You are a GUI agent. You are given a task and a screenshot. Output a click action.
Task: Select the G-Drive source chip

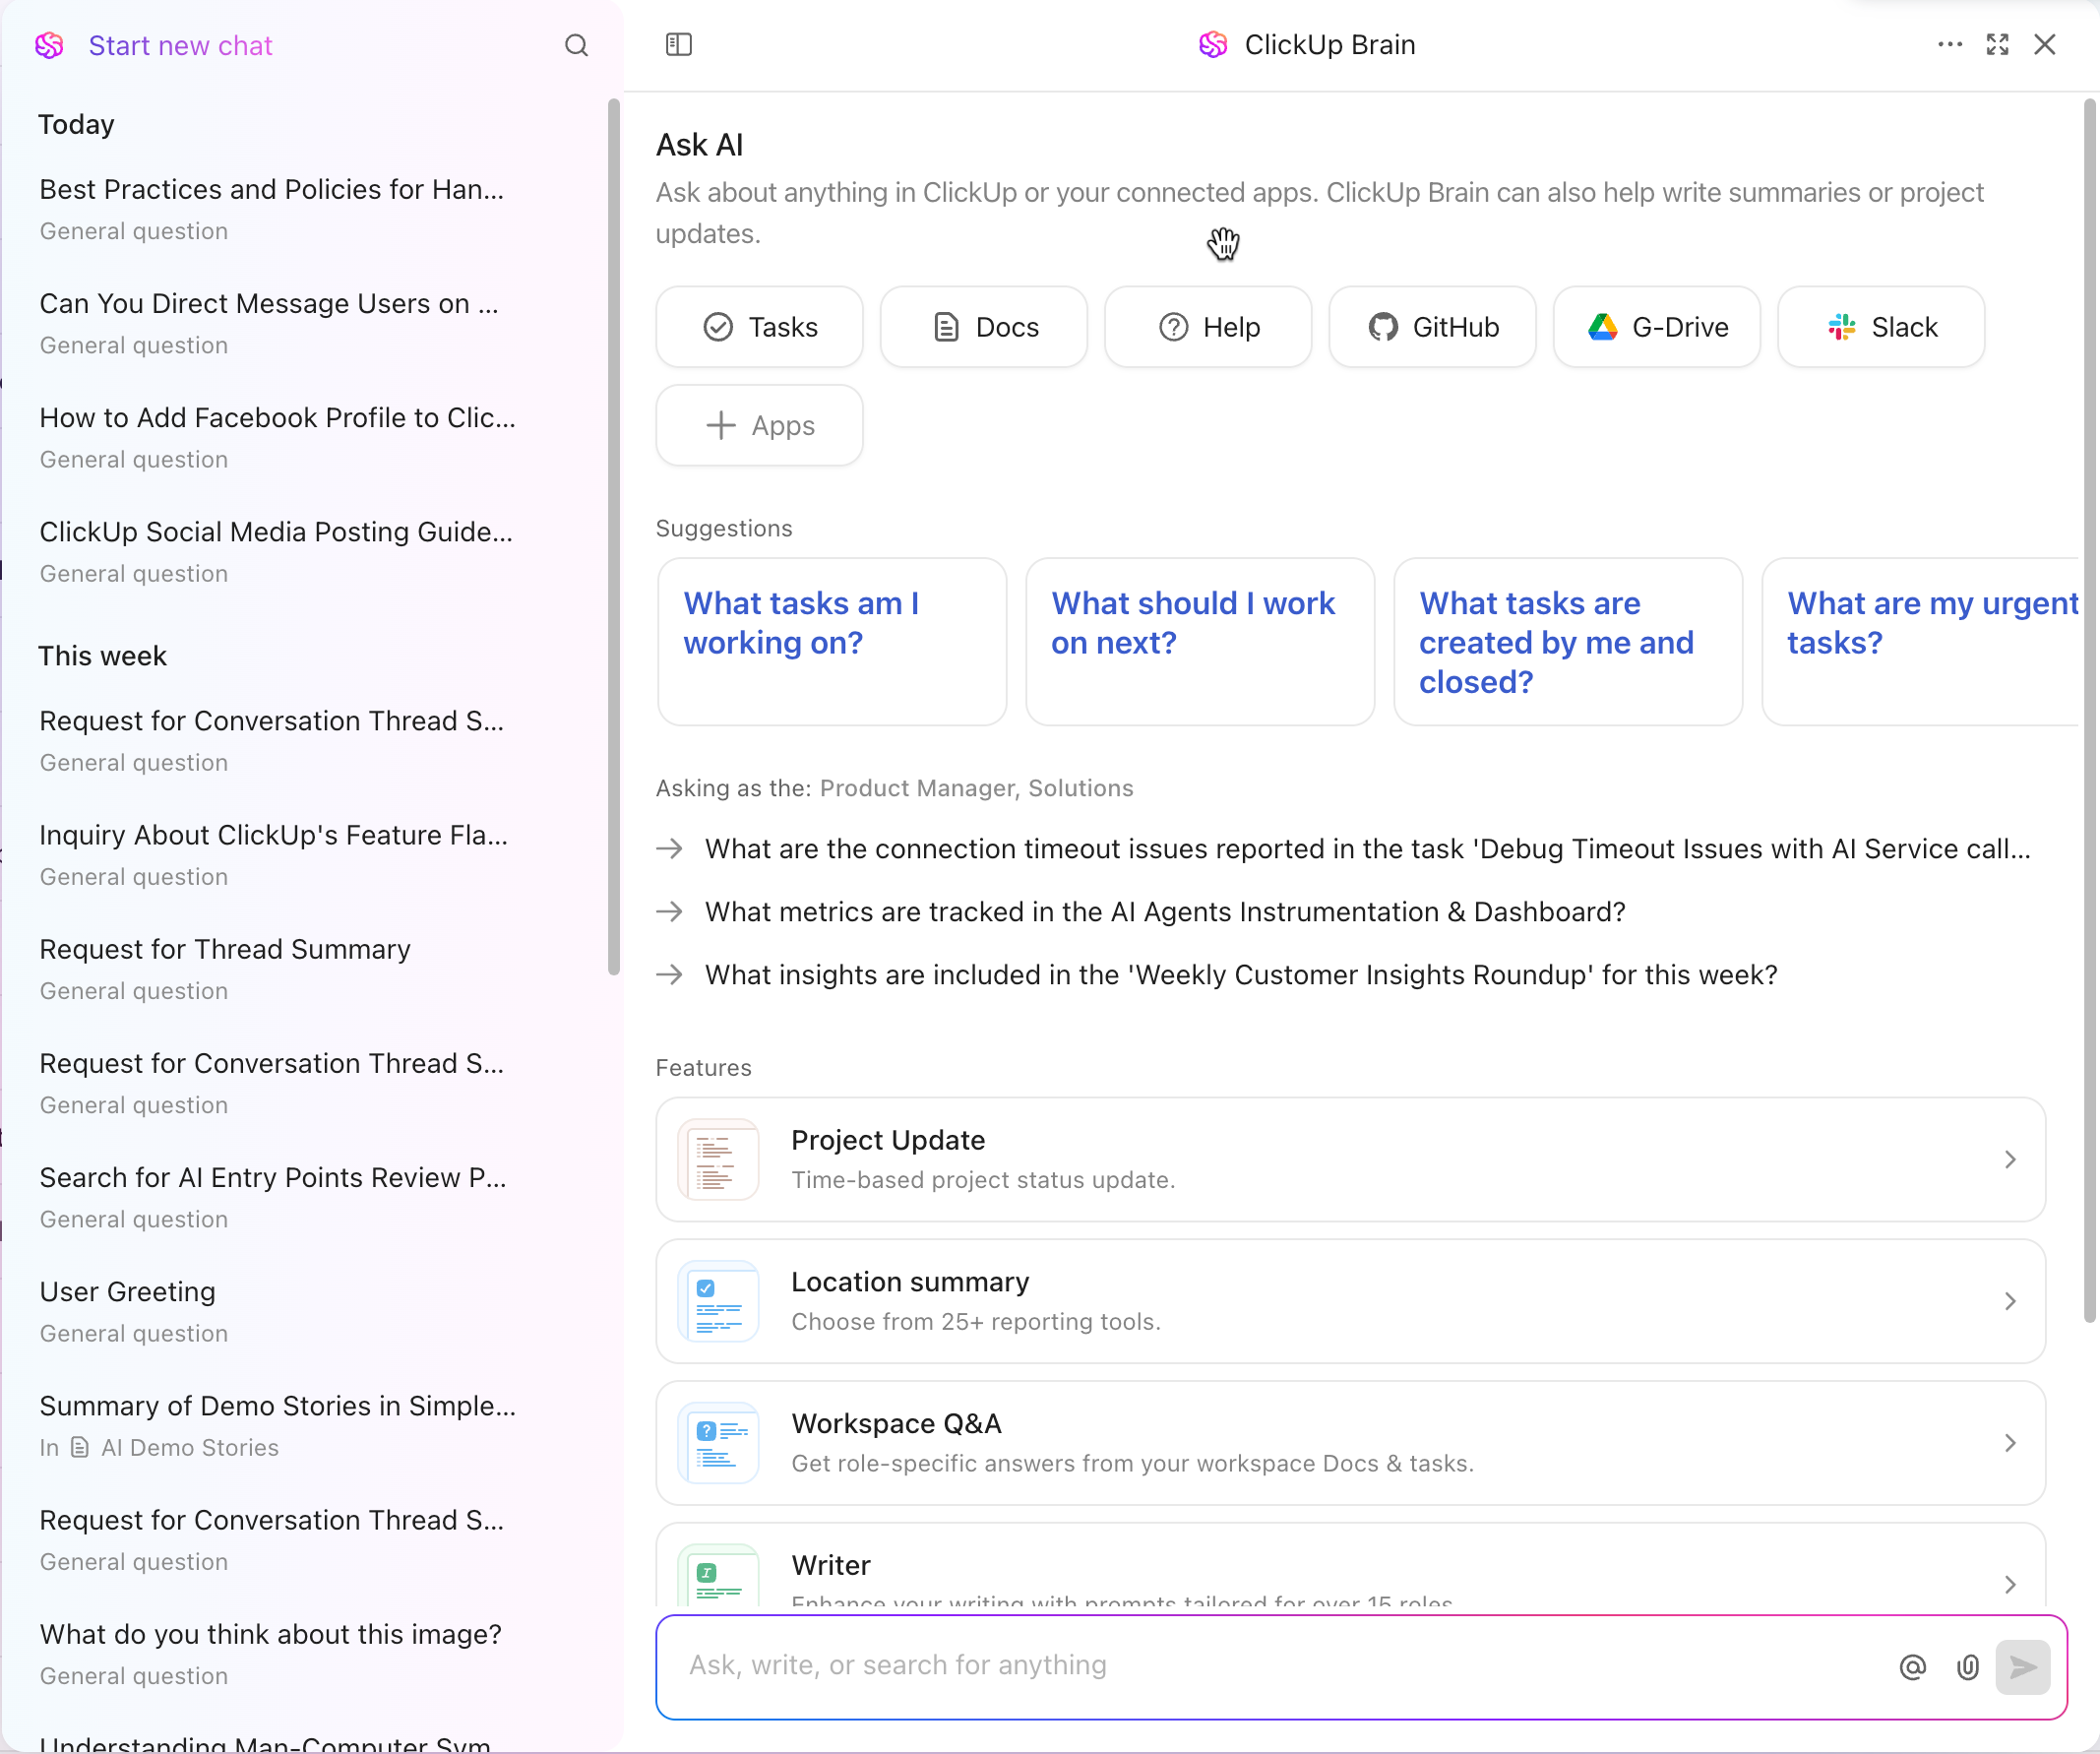(1657, 327)
